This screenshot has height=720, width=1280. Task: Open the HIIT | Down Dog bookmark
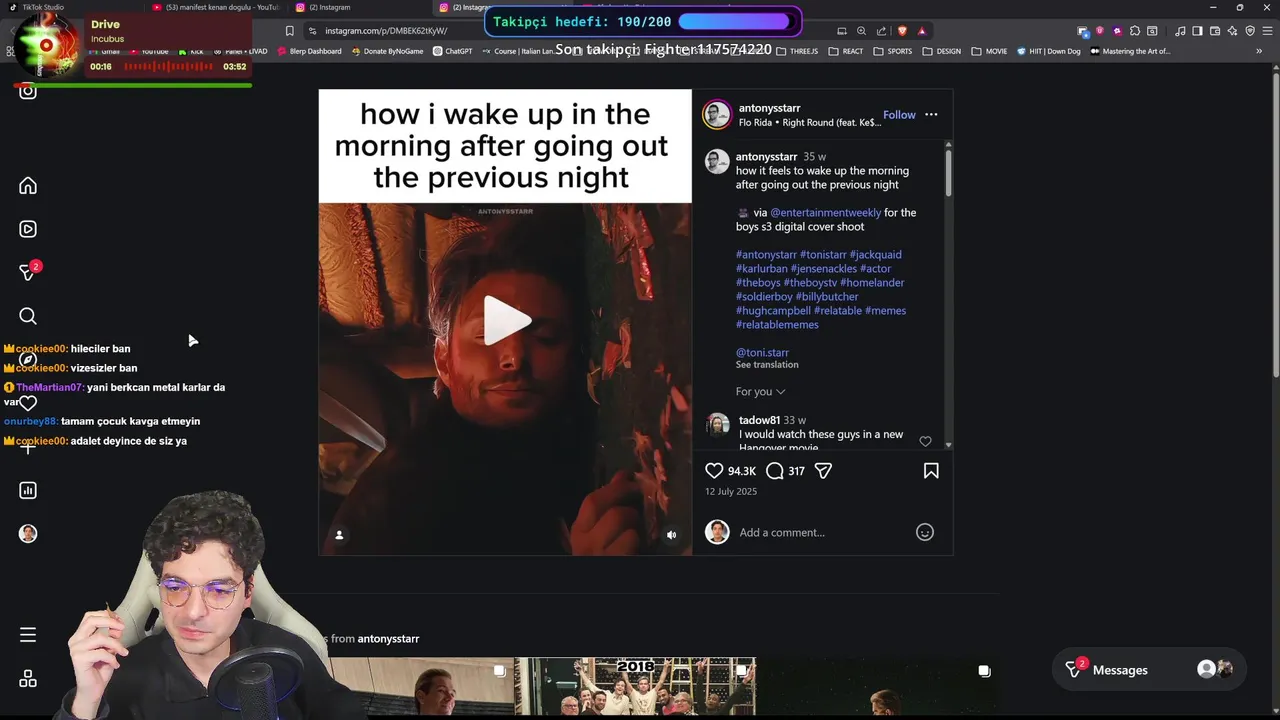1049,51
